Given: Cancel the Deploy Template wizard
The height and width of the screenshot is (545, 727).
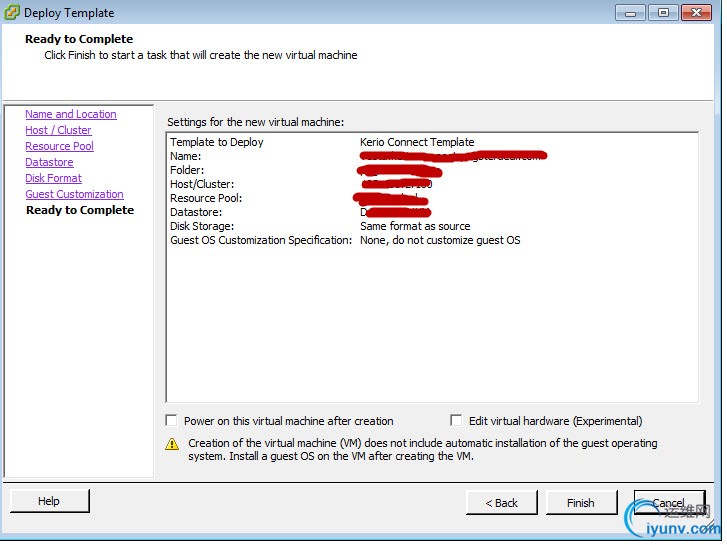Looking at the screenshot, I should [669, 503].
